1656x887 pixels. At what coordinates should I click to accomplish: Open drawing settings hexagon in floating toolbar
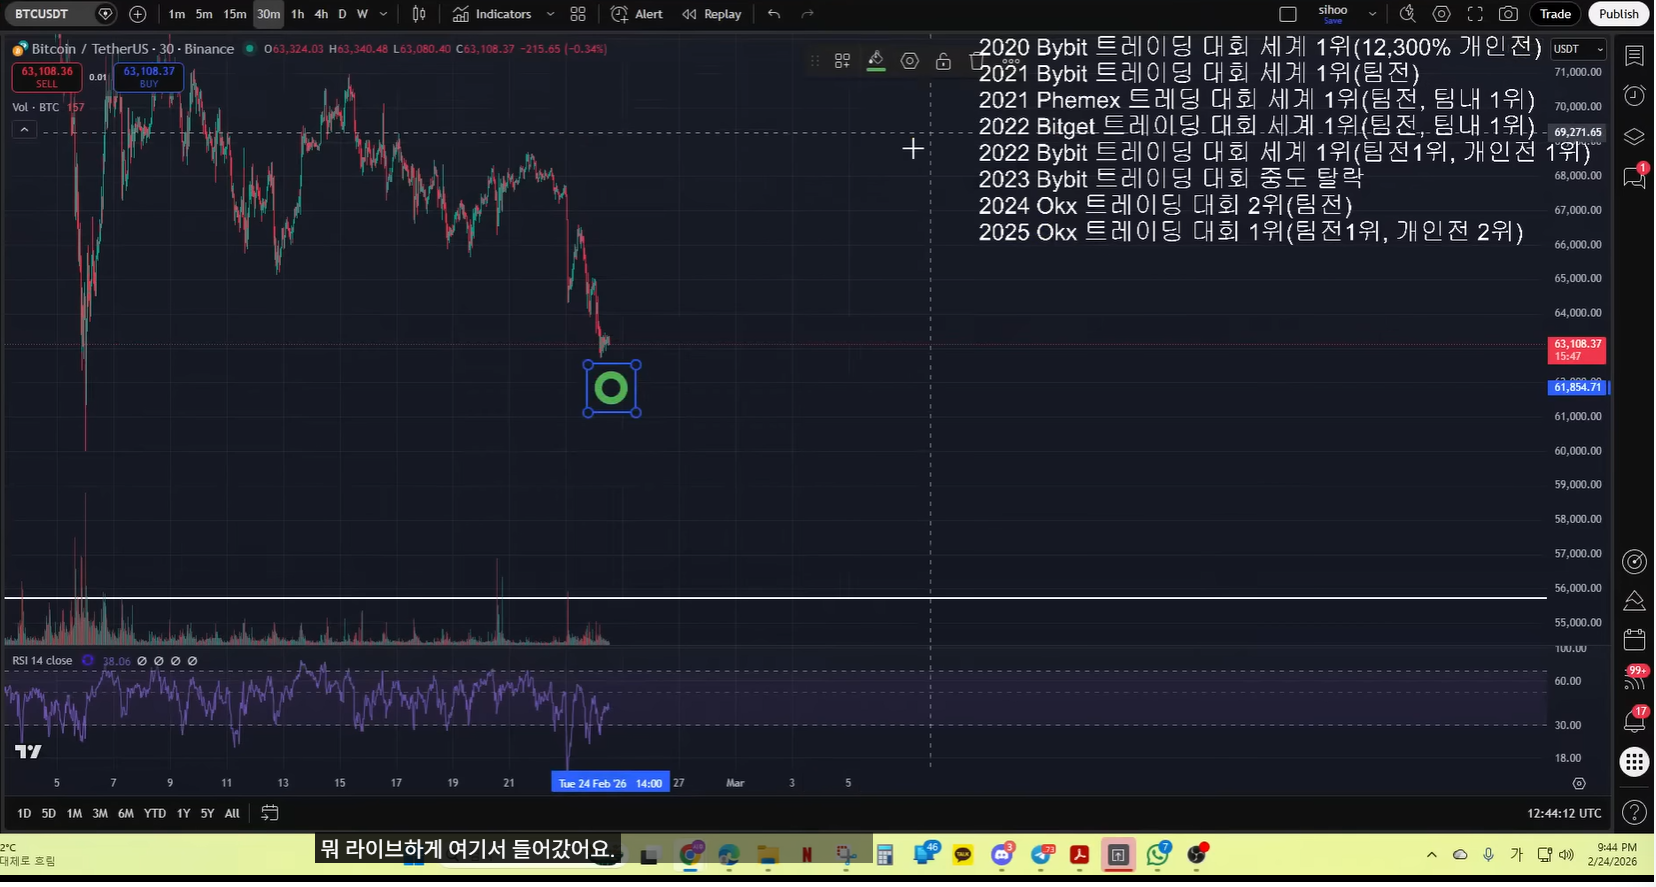point(909,61)
